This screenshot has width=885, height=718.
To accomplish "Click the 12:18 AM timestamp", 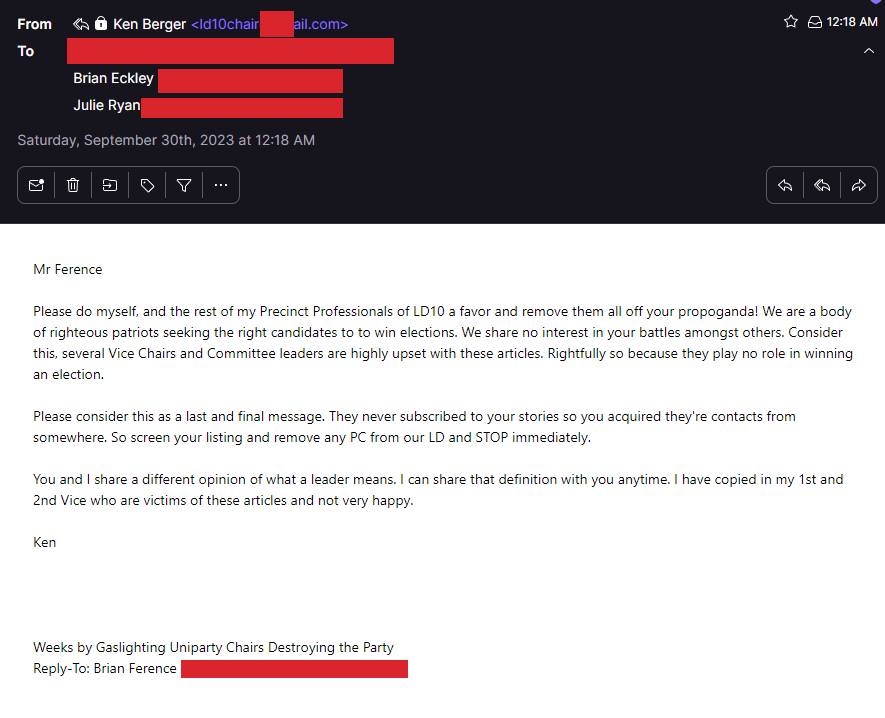I will 853,22.
